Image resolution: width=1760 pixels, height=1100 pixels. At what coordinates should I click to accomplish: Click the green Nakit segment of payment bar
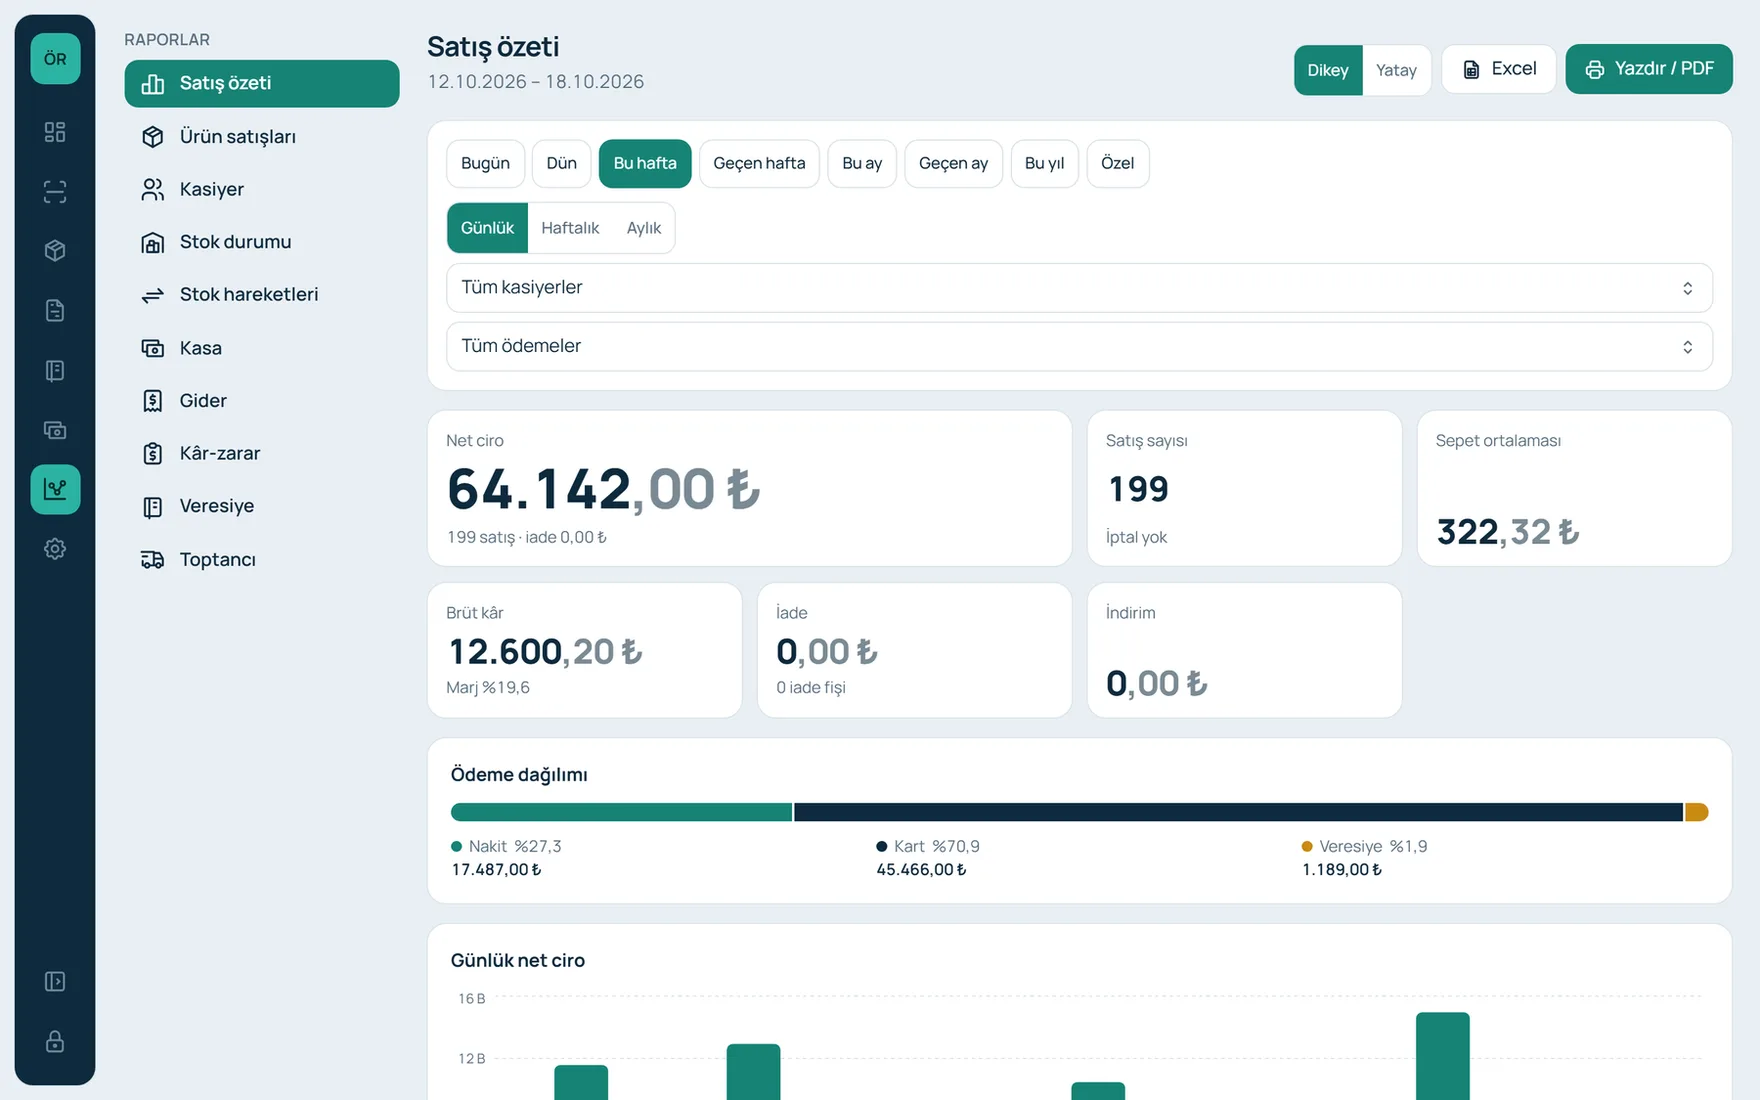point(621,812)
